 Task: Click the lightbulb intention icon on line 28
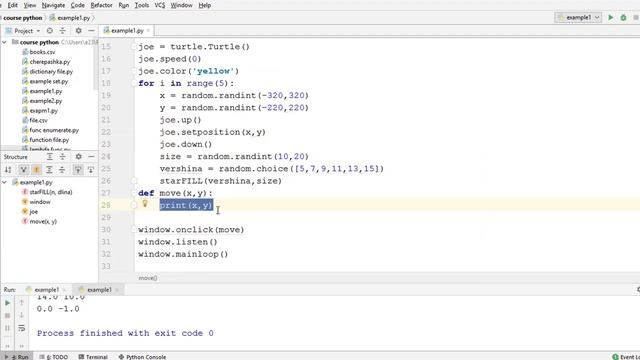pos(144,203)
